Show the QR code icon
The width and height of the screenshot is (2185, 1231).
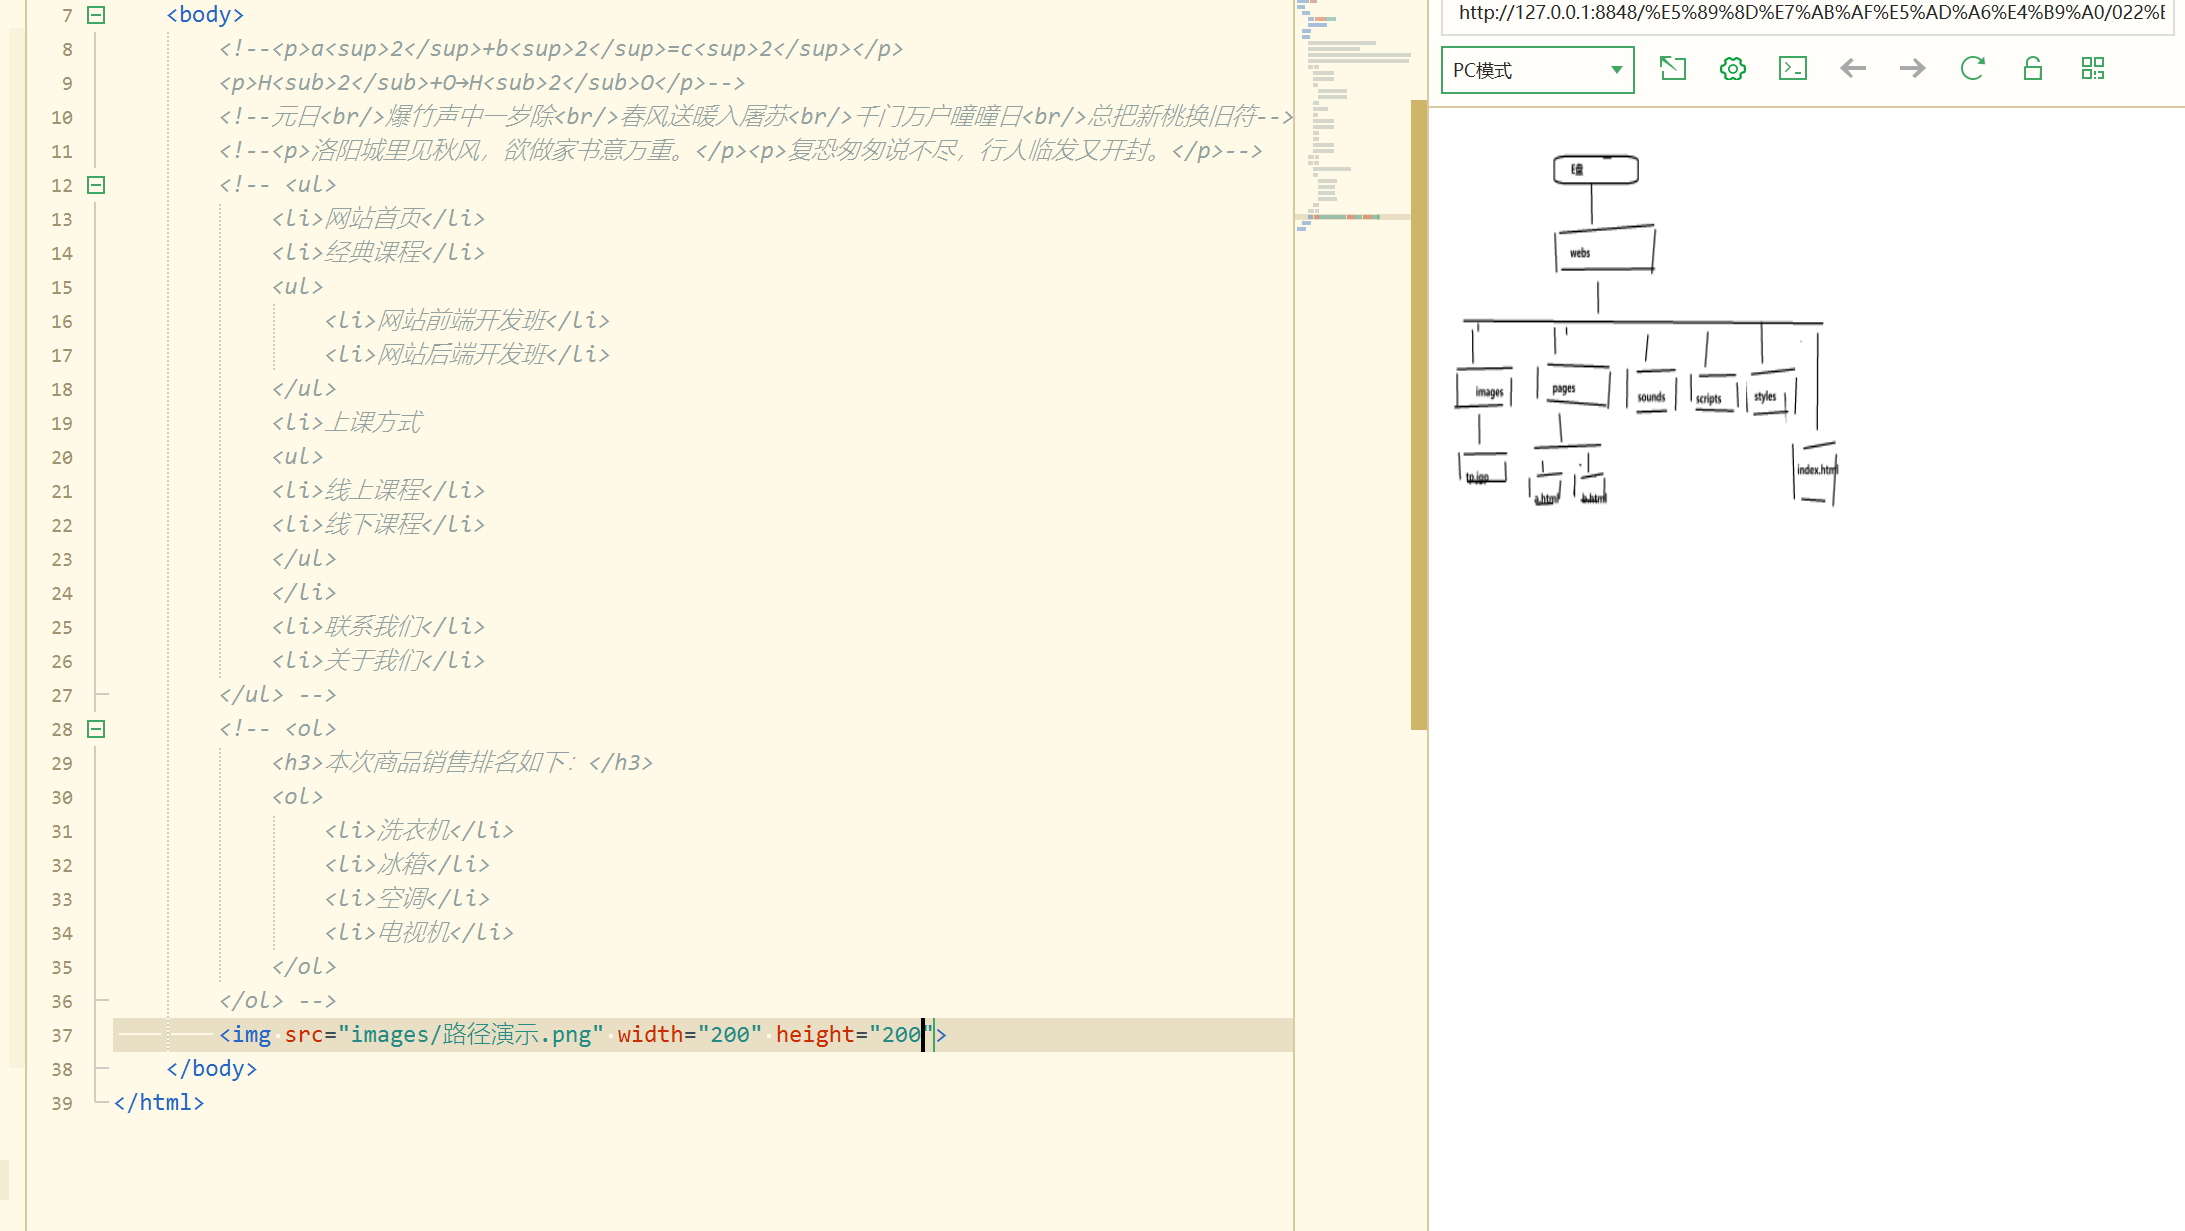click(2092, 69)
